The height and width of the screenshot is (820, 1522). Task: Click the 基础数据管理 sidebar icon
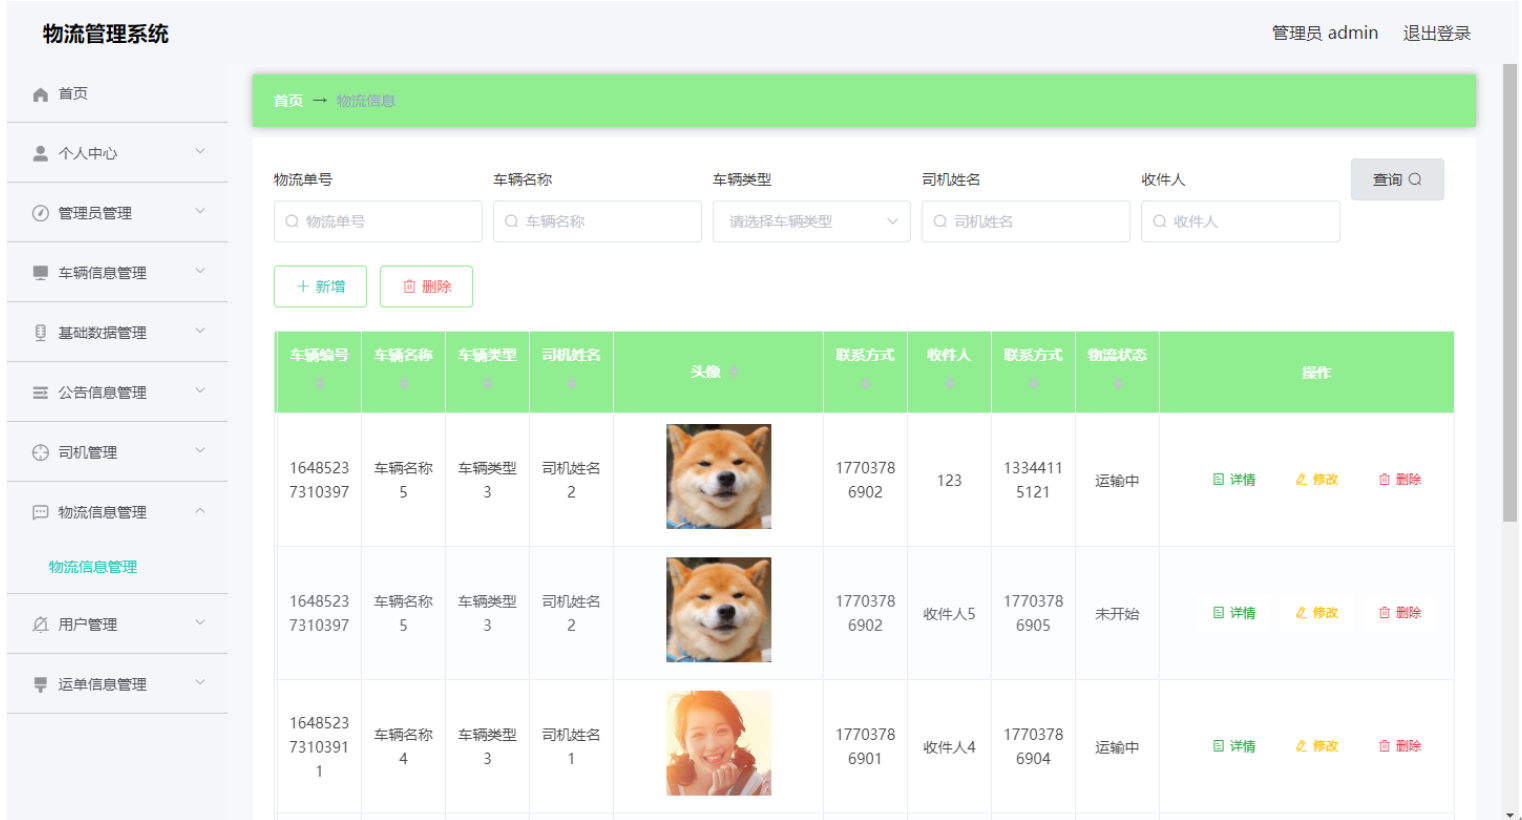pos(40,333)
